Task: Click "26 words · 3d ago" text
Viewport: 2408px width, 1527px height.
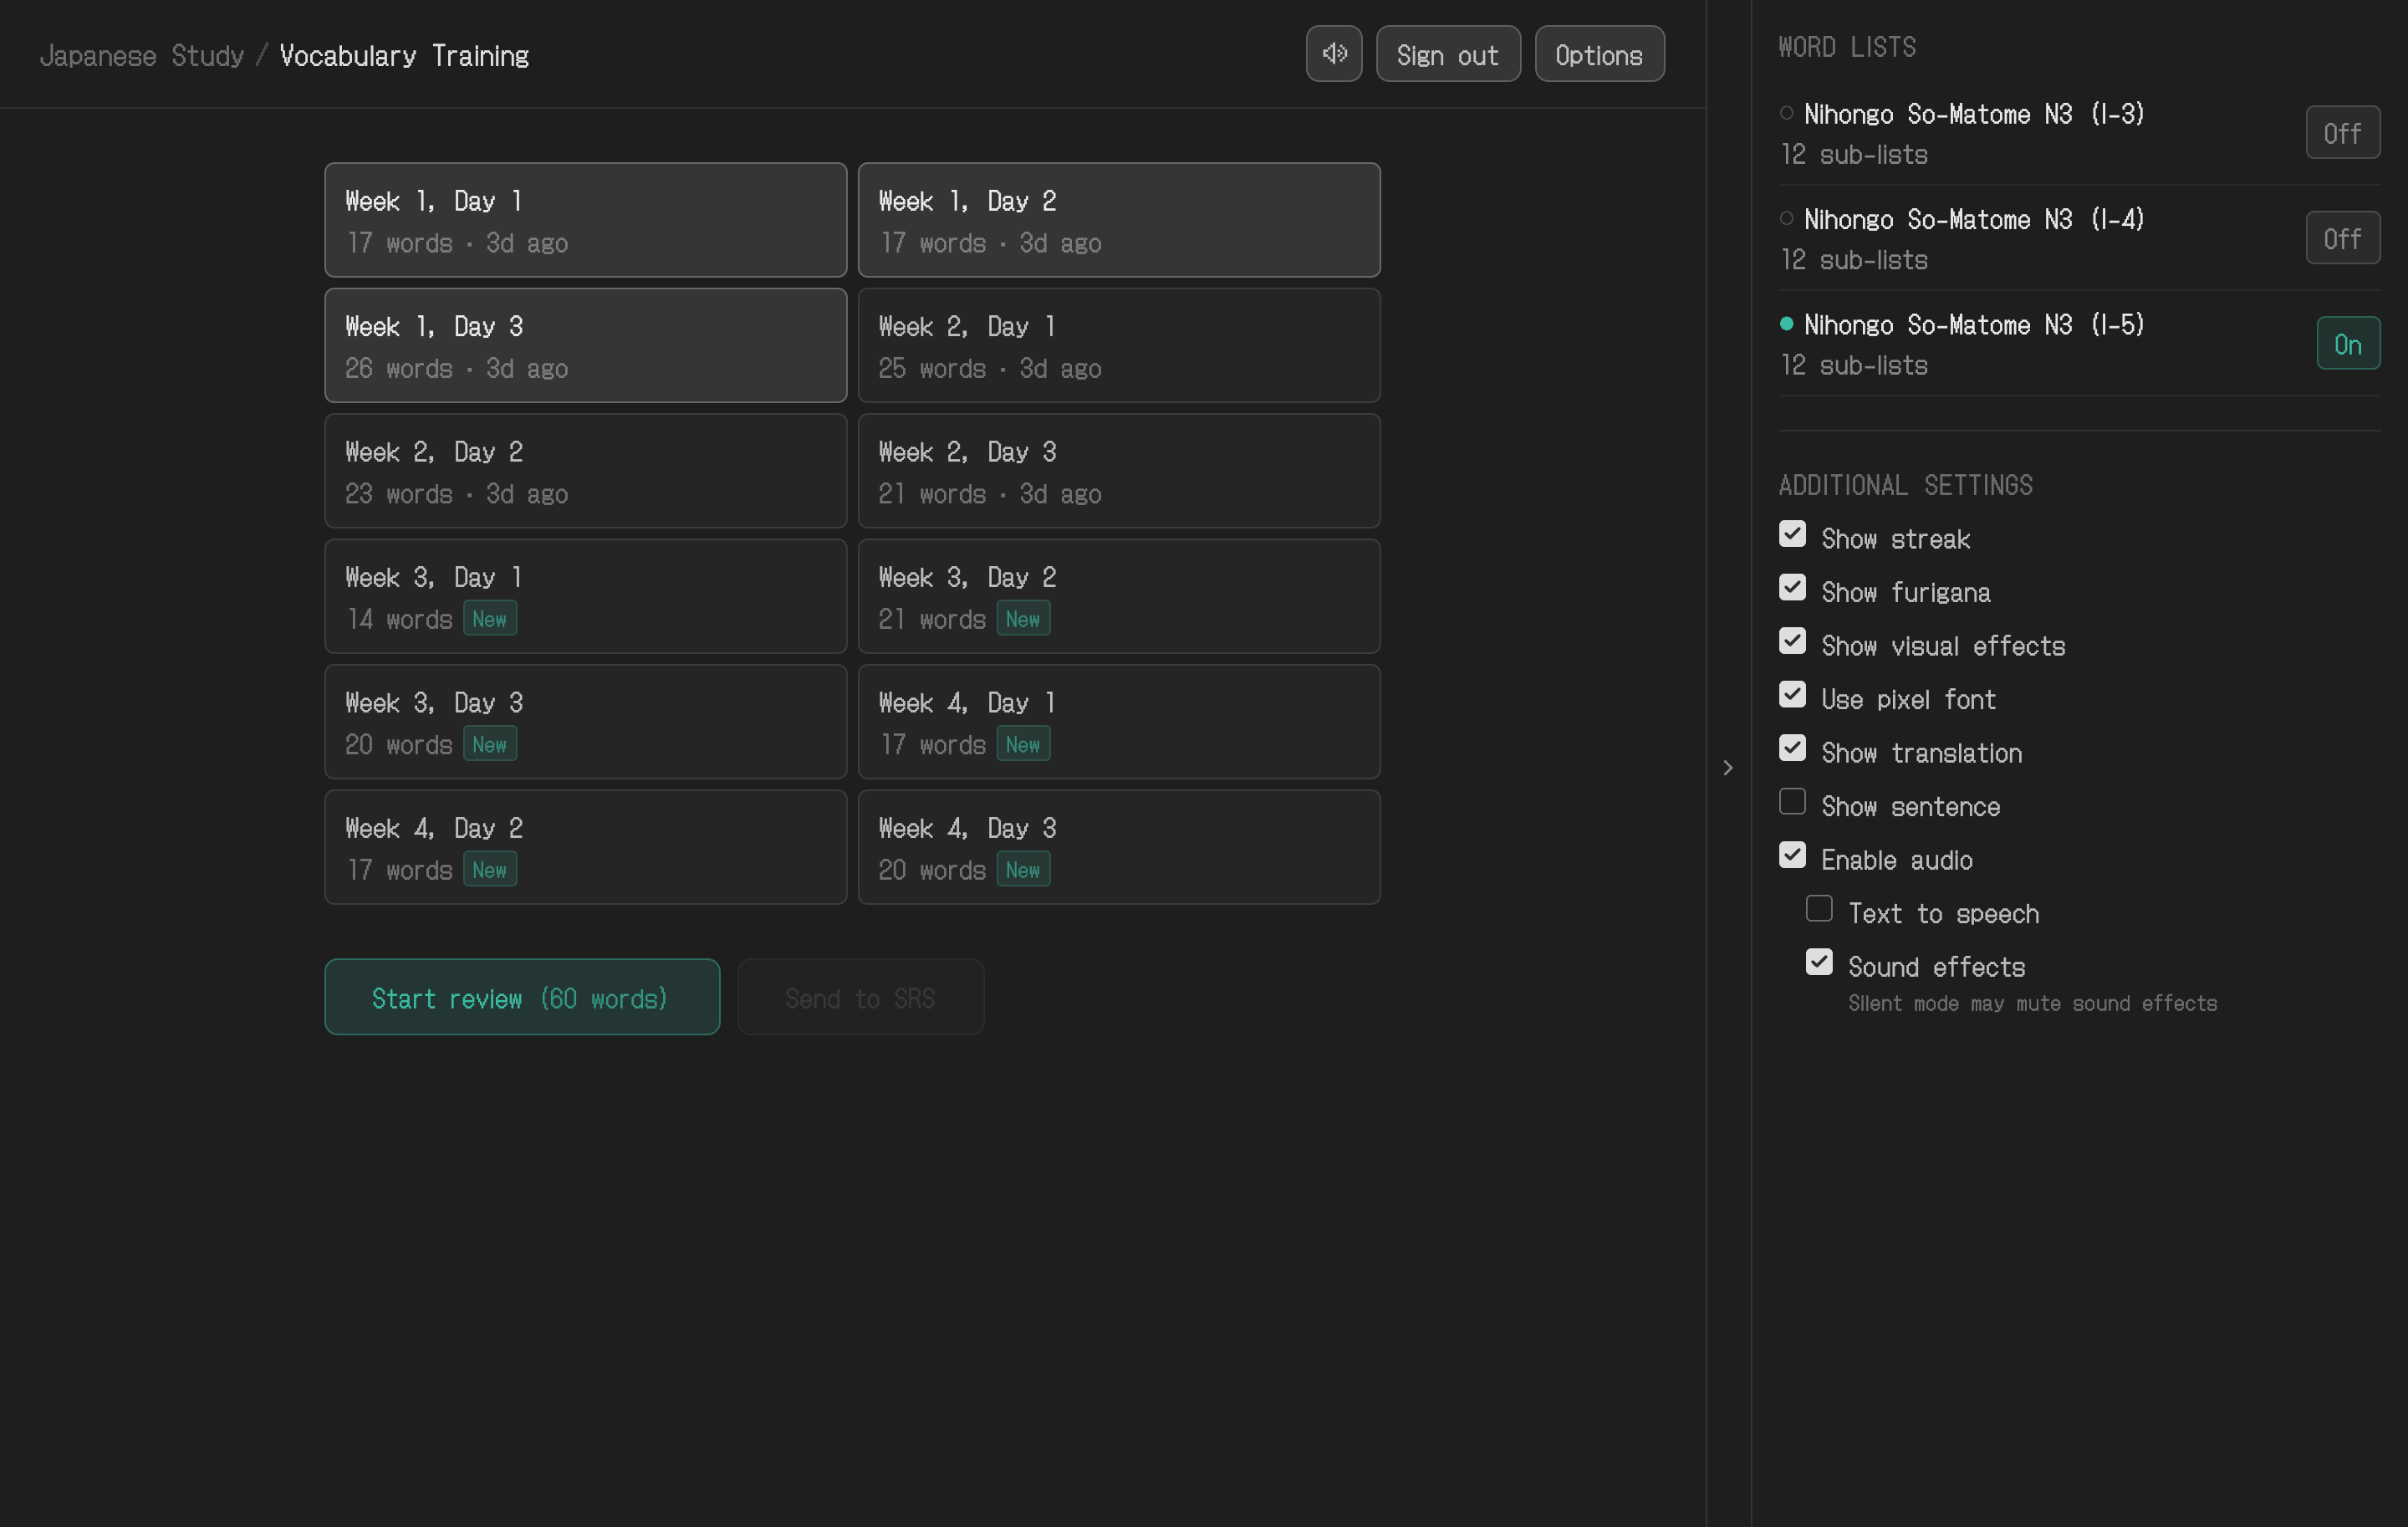Action: point(457,369)
